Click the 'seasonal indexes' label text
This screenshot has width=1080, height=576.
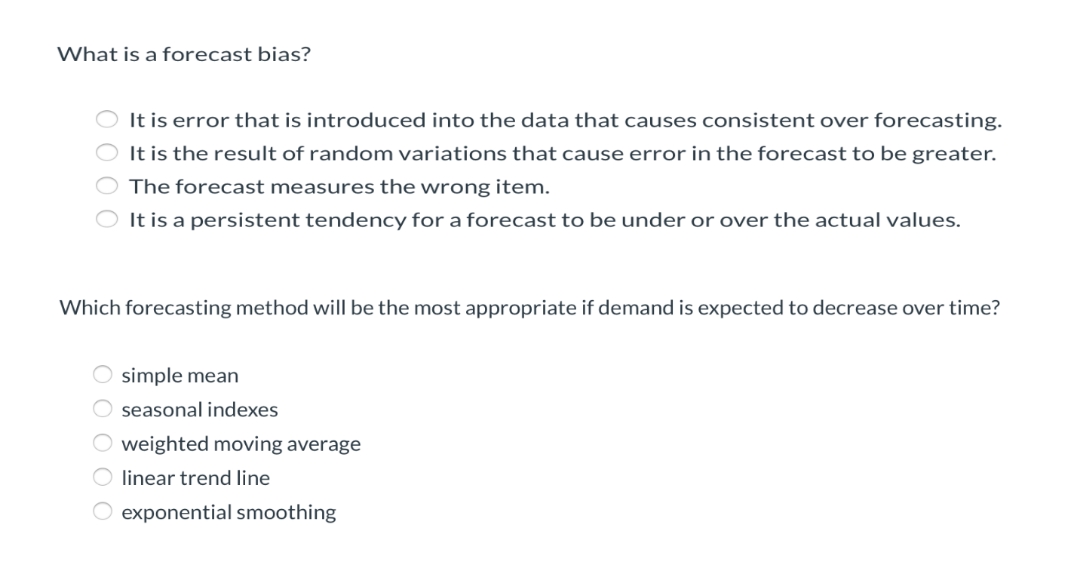point(199,409)
